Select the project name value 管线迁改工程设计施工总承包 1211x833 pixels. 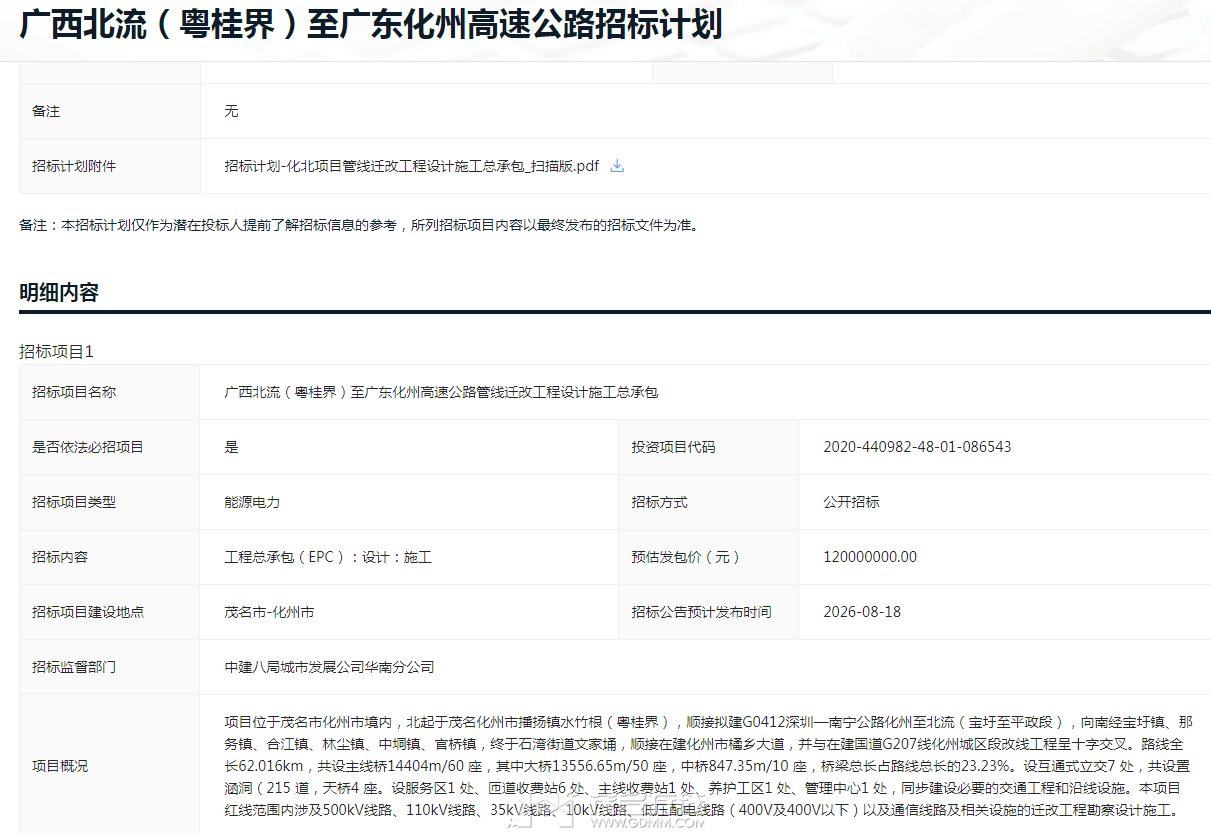[x=441, y=392]
